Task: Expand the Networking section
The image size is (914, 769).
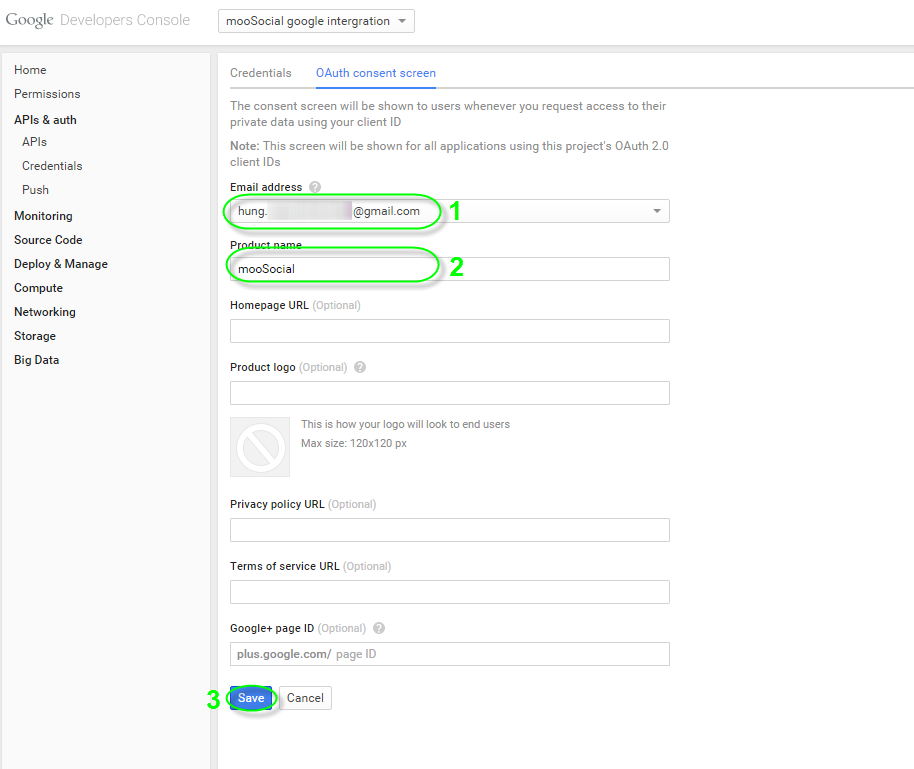Action: click(x=45, y=312)
